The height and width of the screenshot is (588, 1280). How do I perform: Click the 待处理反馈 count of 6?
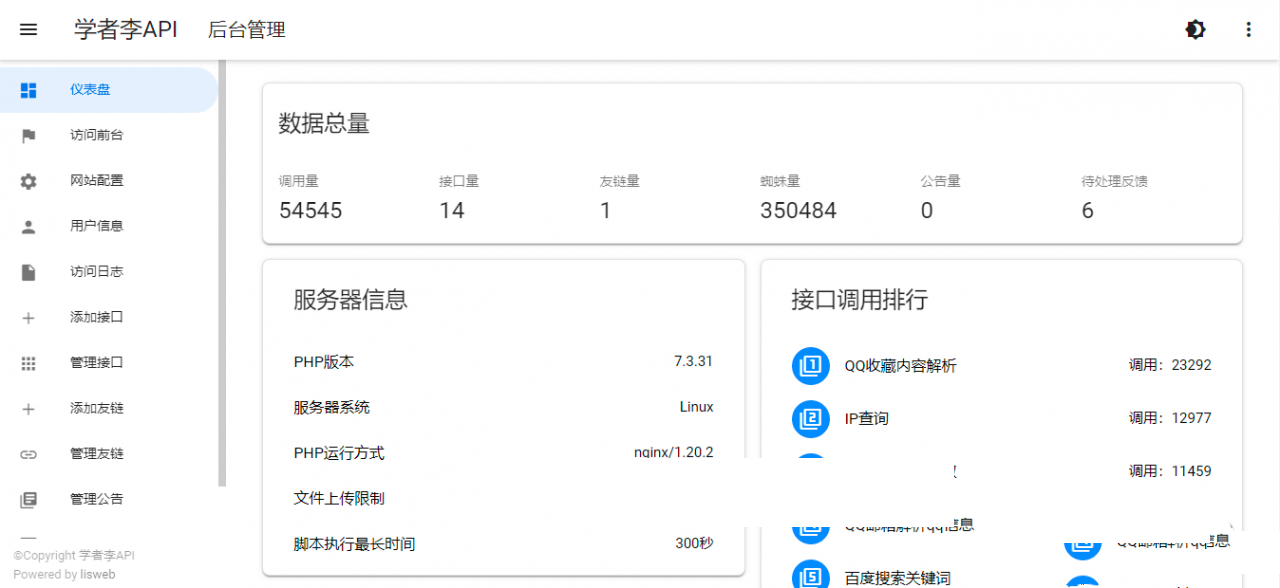pyautogui.click(x=1087, y=210)
